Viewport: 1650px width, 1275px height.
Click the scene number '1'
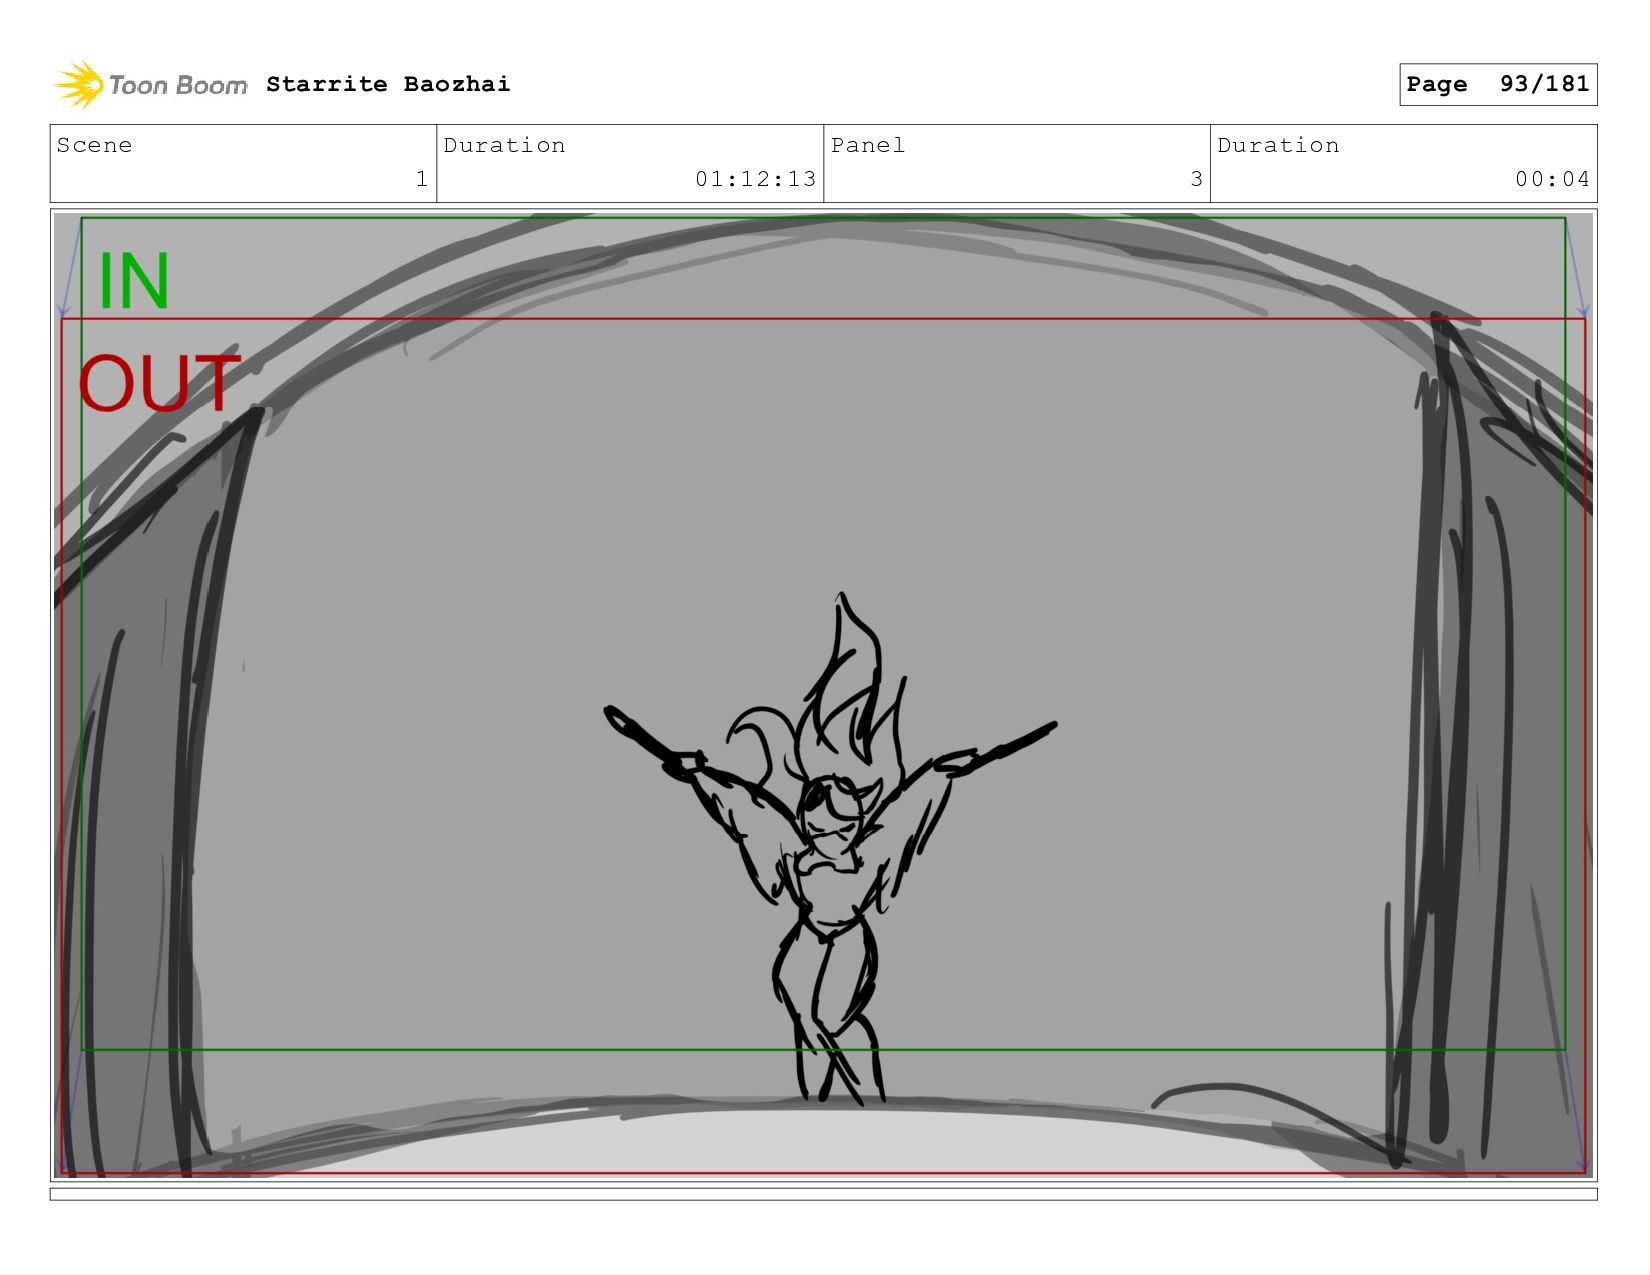421,179
